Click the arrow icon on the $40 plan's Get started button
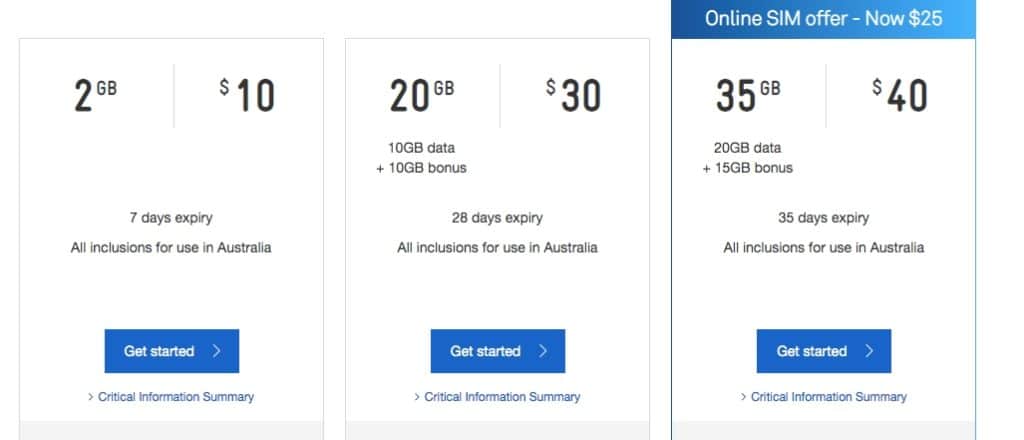 869,351
